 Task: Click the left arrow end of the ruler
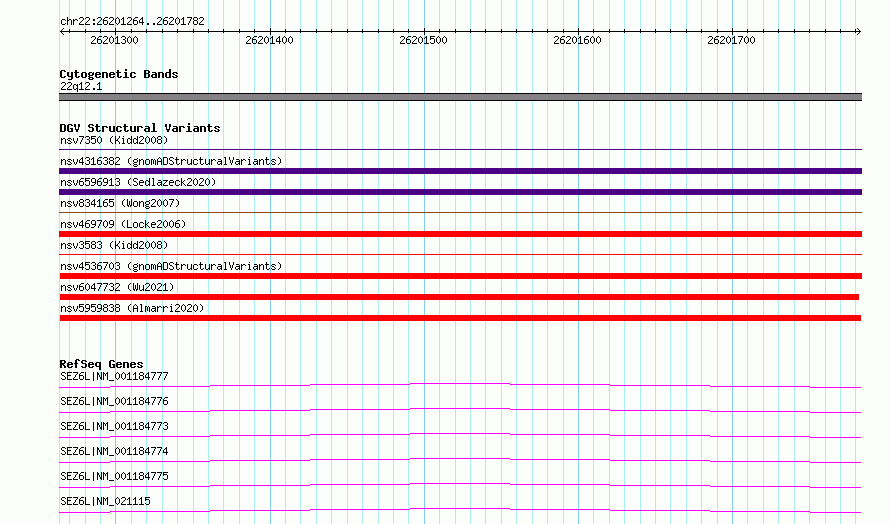click(x=62, y=32)
